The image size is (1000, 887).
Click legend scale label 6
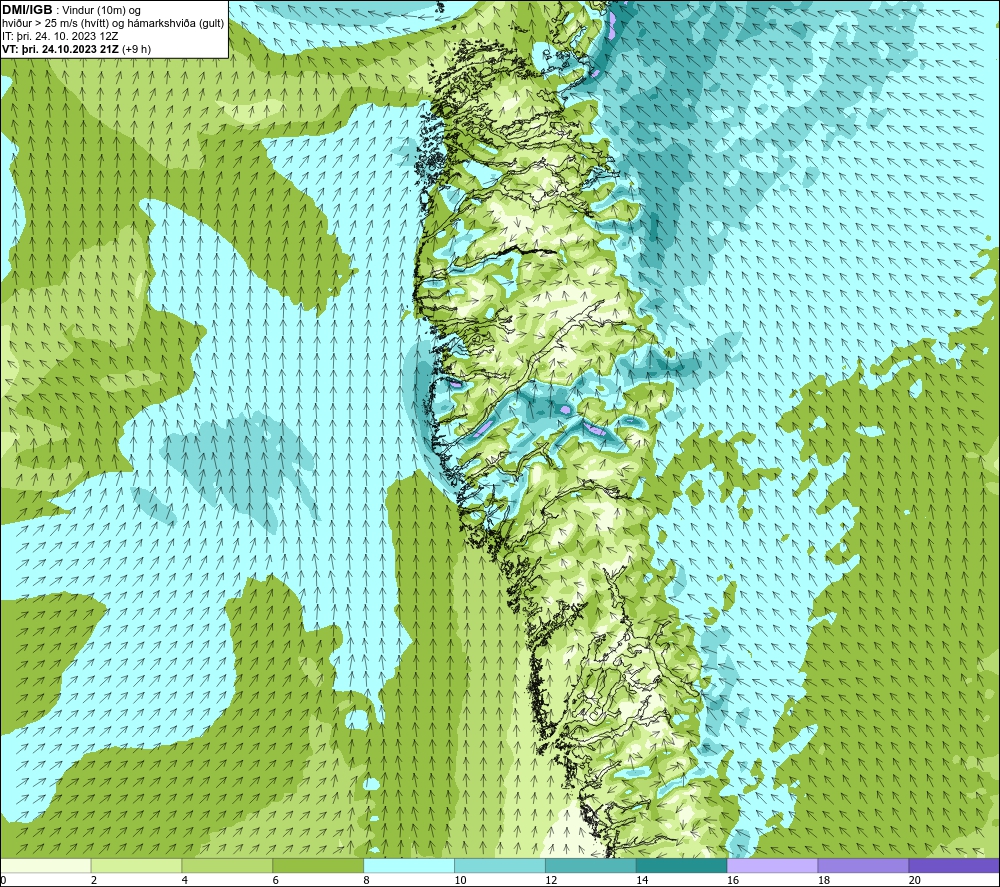click(276, 880)
